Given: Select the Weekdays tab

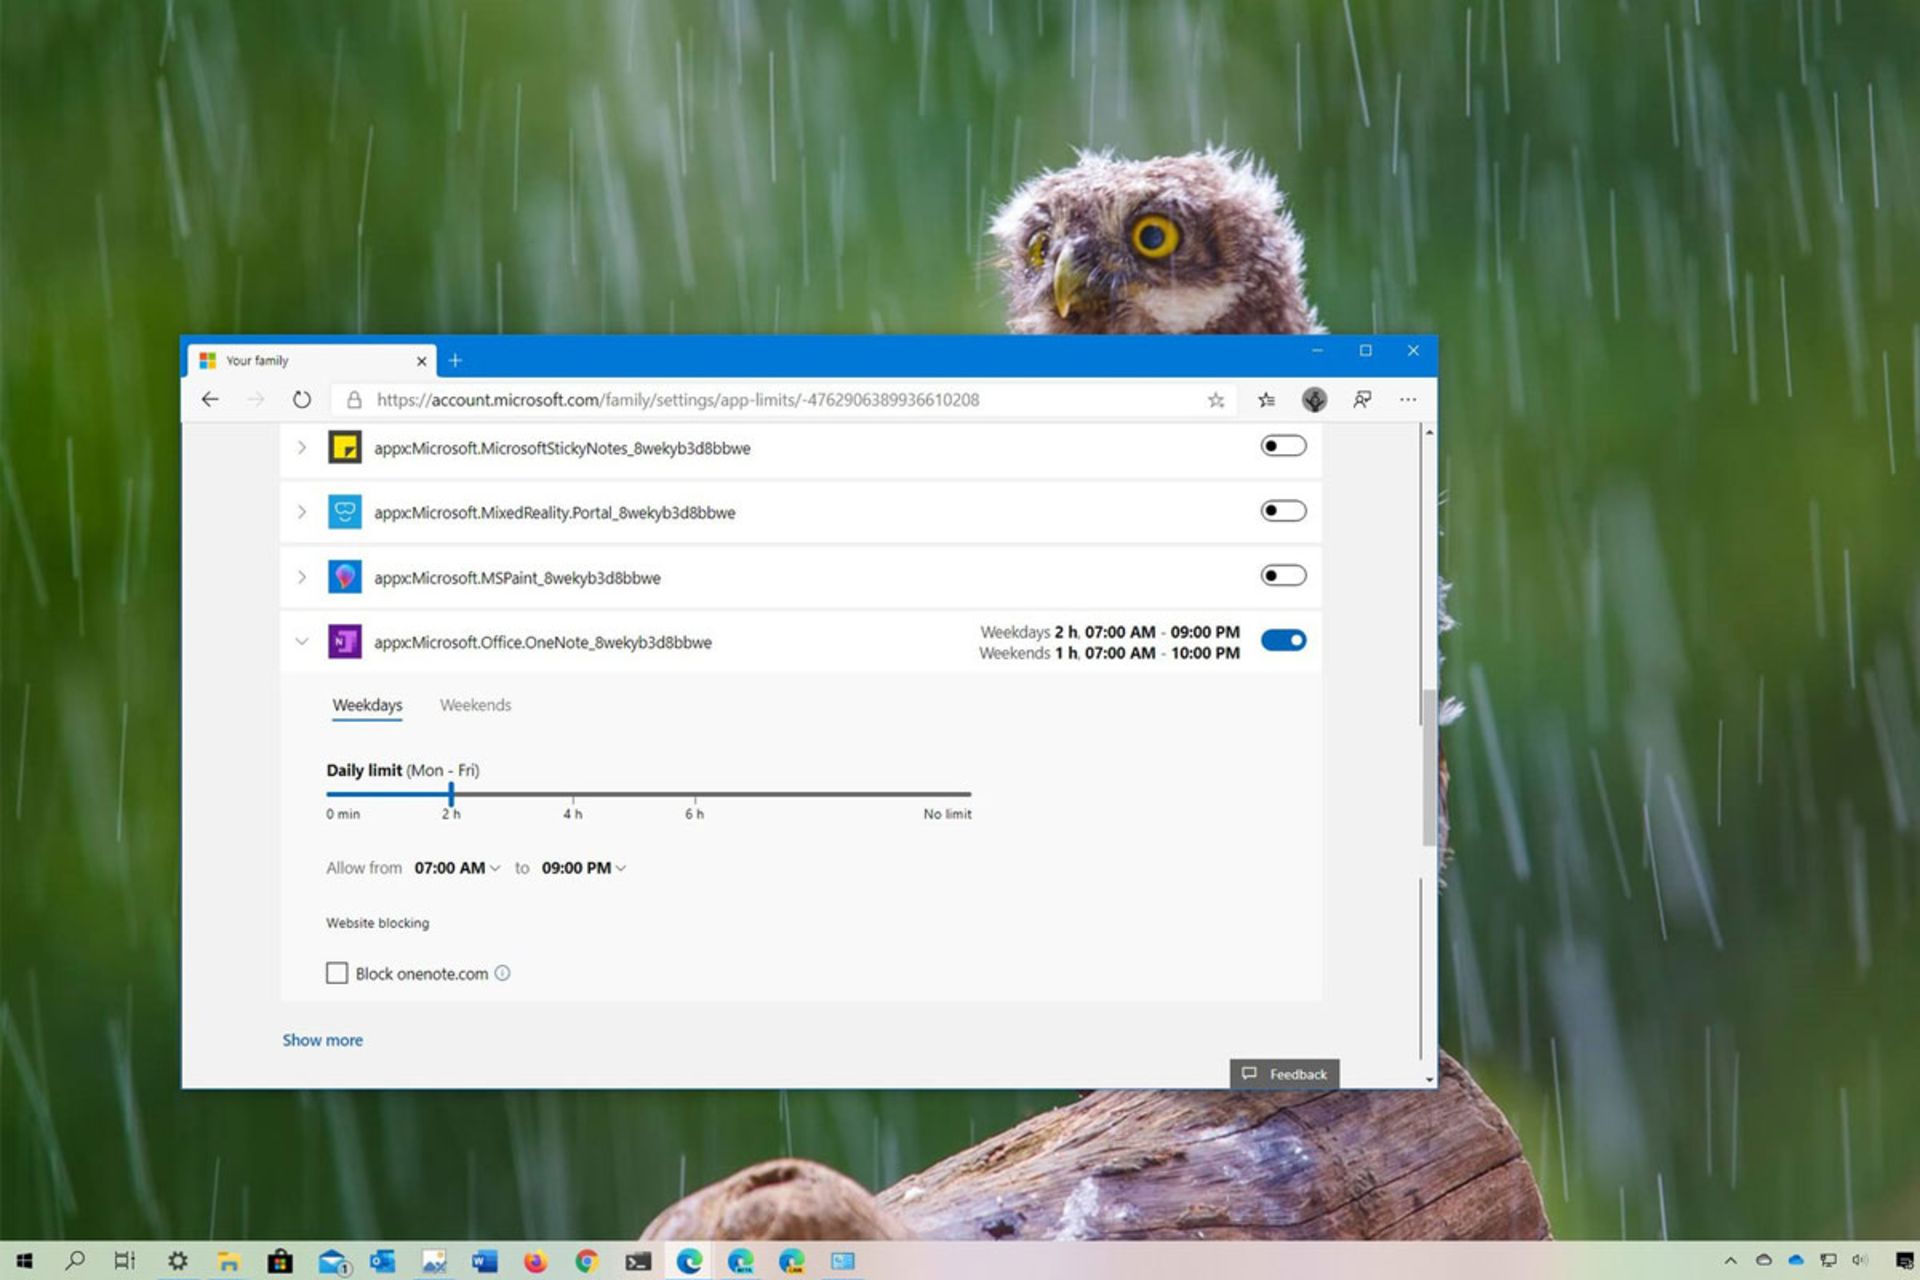Looking at the screenshot, I should tap(367, 705).
